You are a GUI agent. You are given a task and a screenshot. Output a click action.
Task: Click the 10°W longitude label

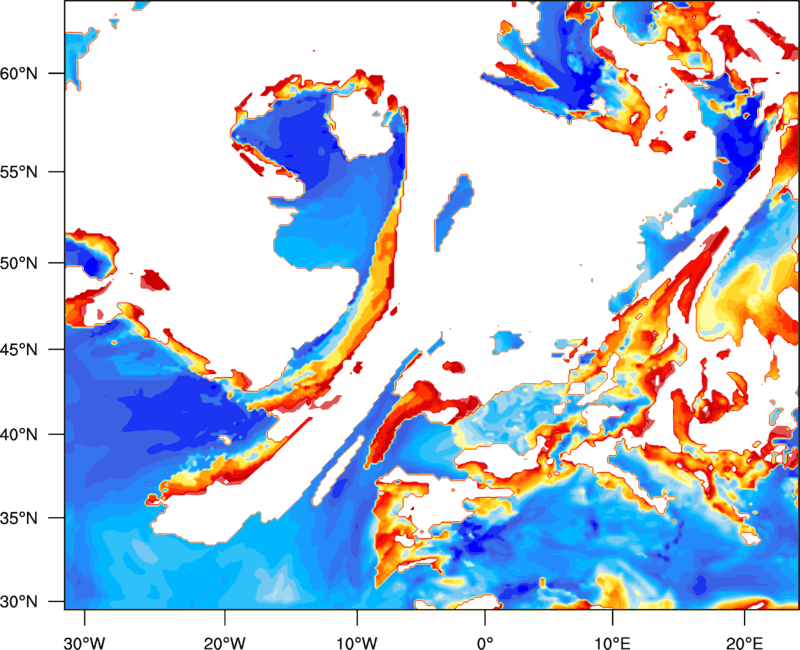point(357,643)
